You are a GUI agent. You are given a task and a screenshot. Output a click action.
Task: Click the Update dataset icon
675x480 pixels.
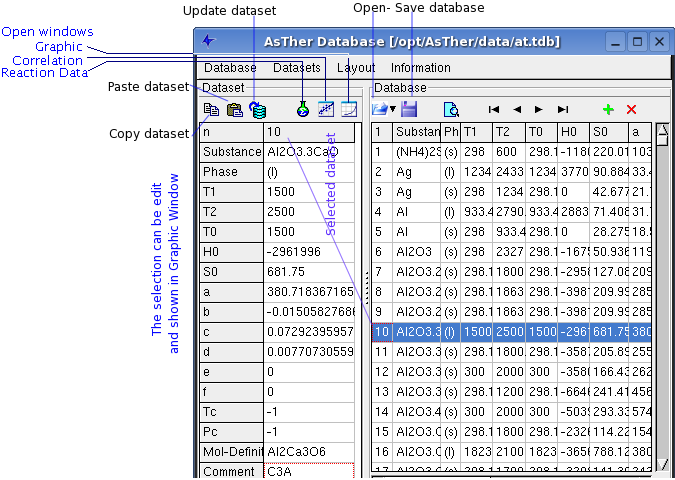(x=258, y=109)
